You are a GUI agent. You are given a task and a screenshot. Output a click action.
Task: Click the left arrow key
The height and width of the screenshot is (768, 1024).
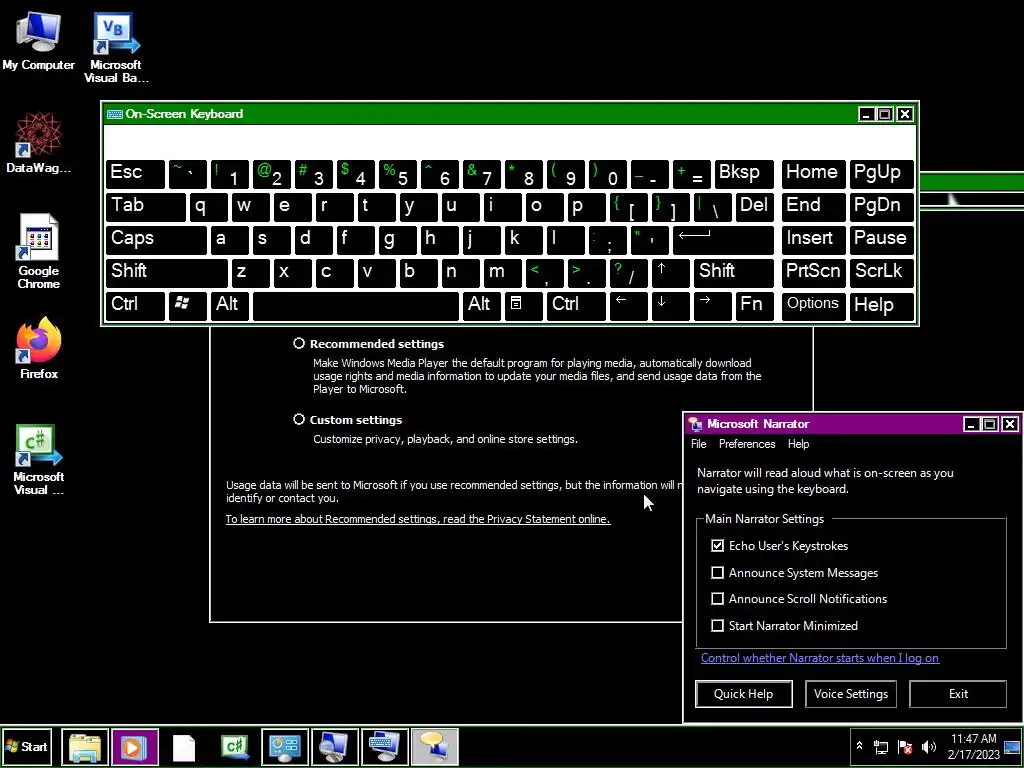pos(628,305)
